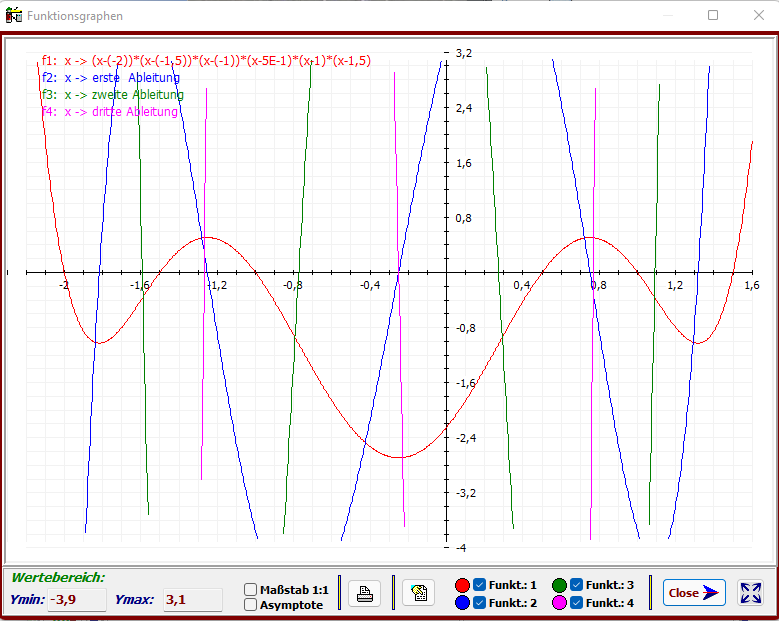This screenshot has width=779, height=621.
Task: Click the blue circle for Funkt. 2
Action: click(x=463, y=603)
